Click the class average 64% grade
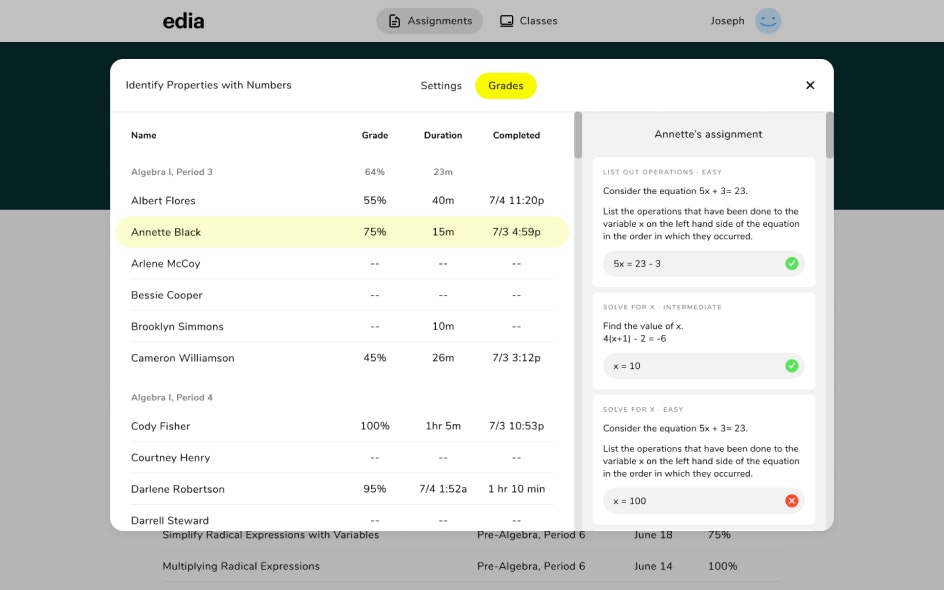The image size is (944, 590). (374, 172)
